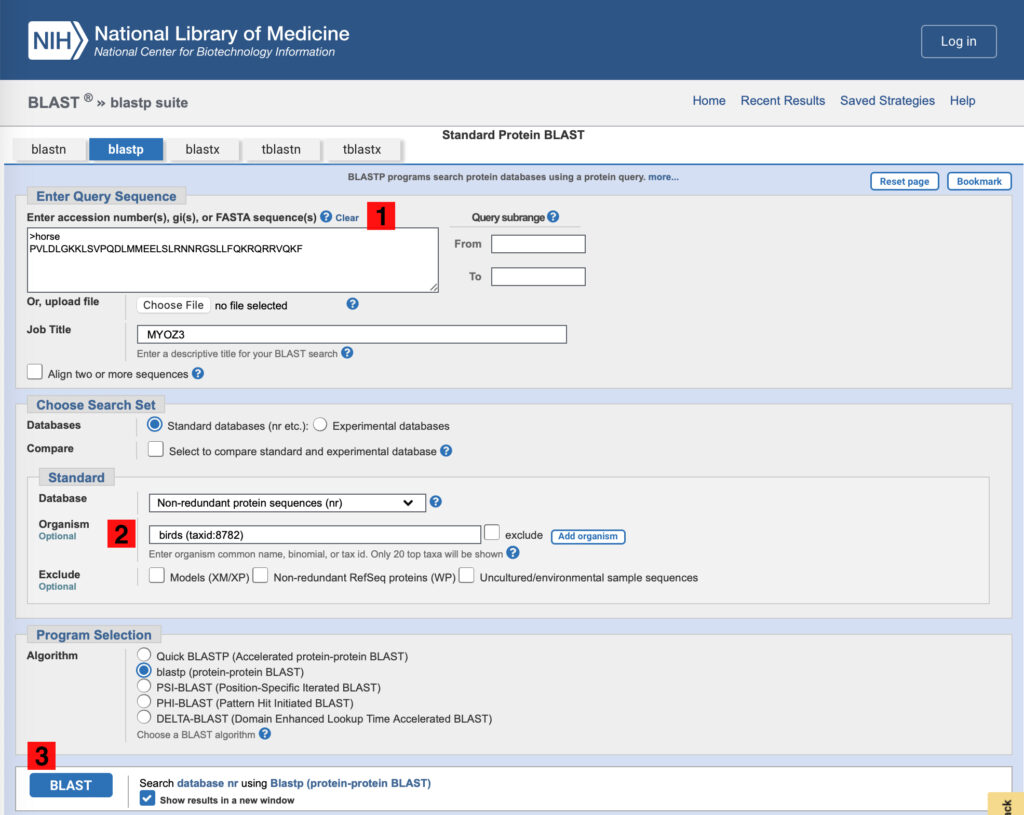Click the BLAST title in breadcrumb
1024x815 pixels.
(x=54, y=103)
